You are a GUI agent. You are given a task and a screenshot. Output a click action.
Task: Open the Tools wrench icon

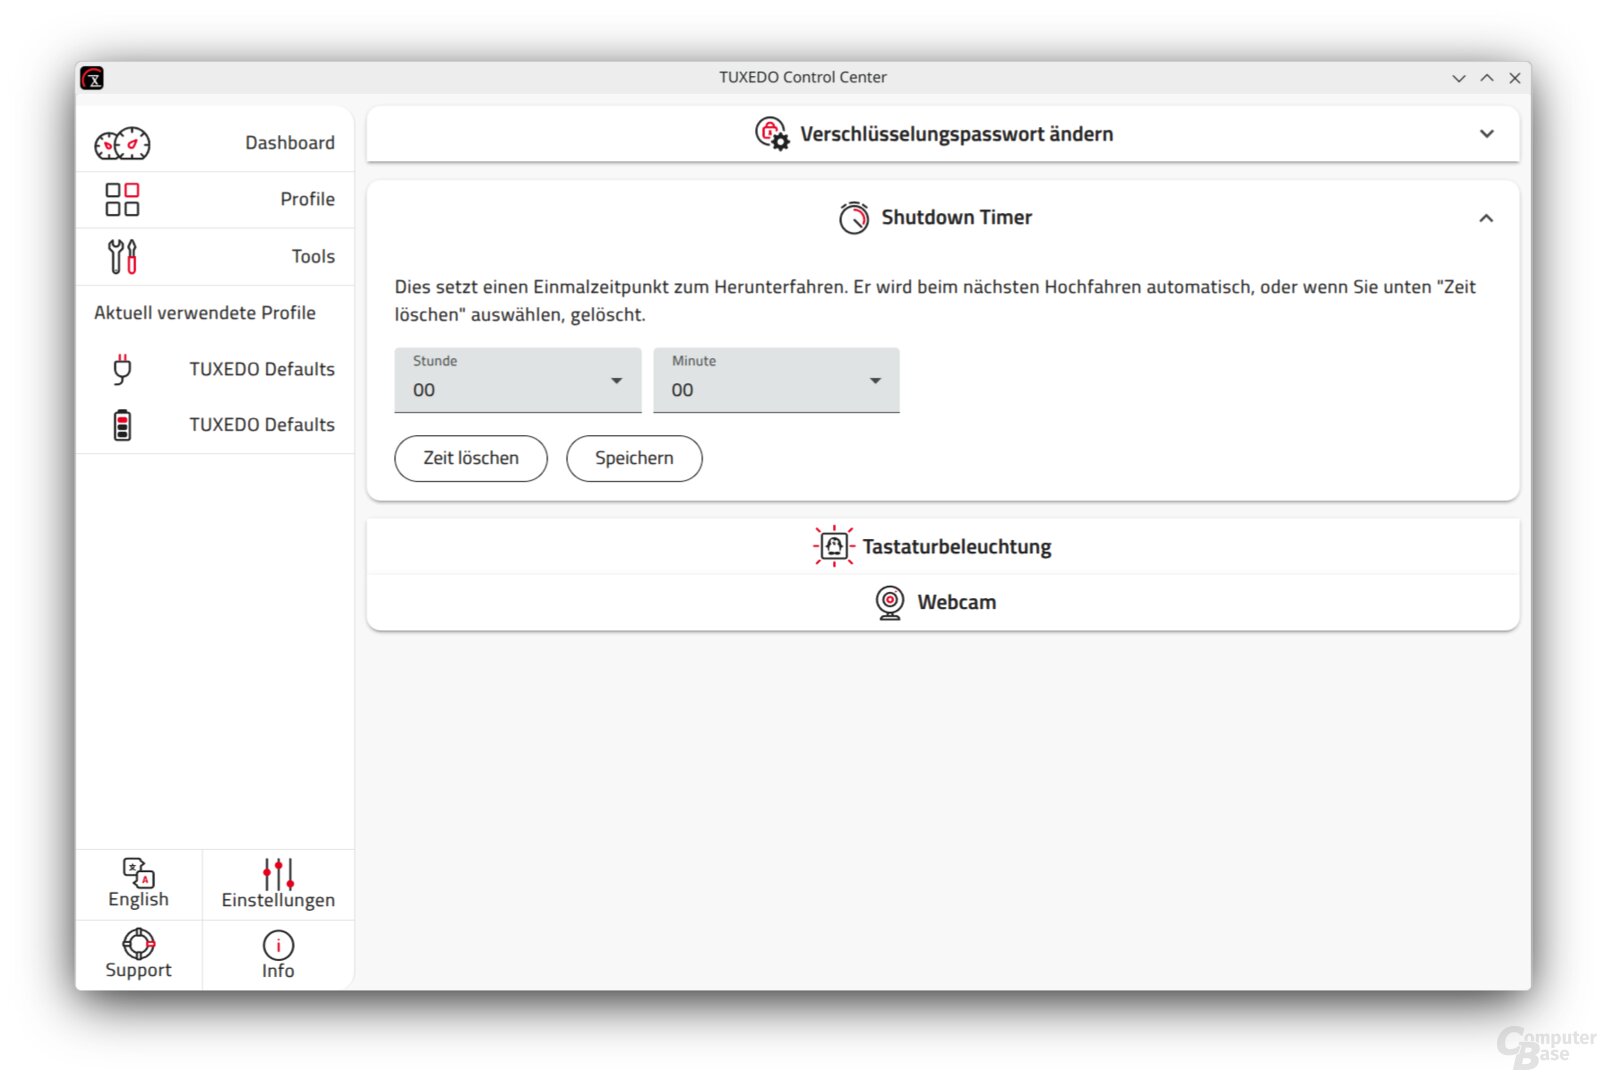click(x=122, y=256)
